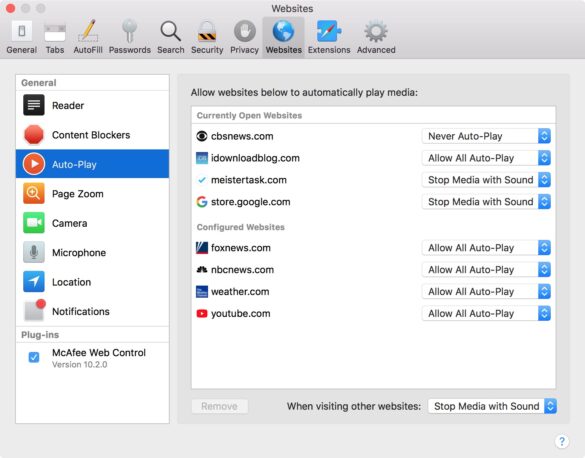Open the General preferences tab icon

point(22,31)
